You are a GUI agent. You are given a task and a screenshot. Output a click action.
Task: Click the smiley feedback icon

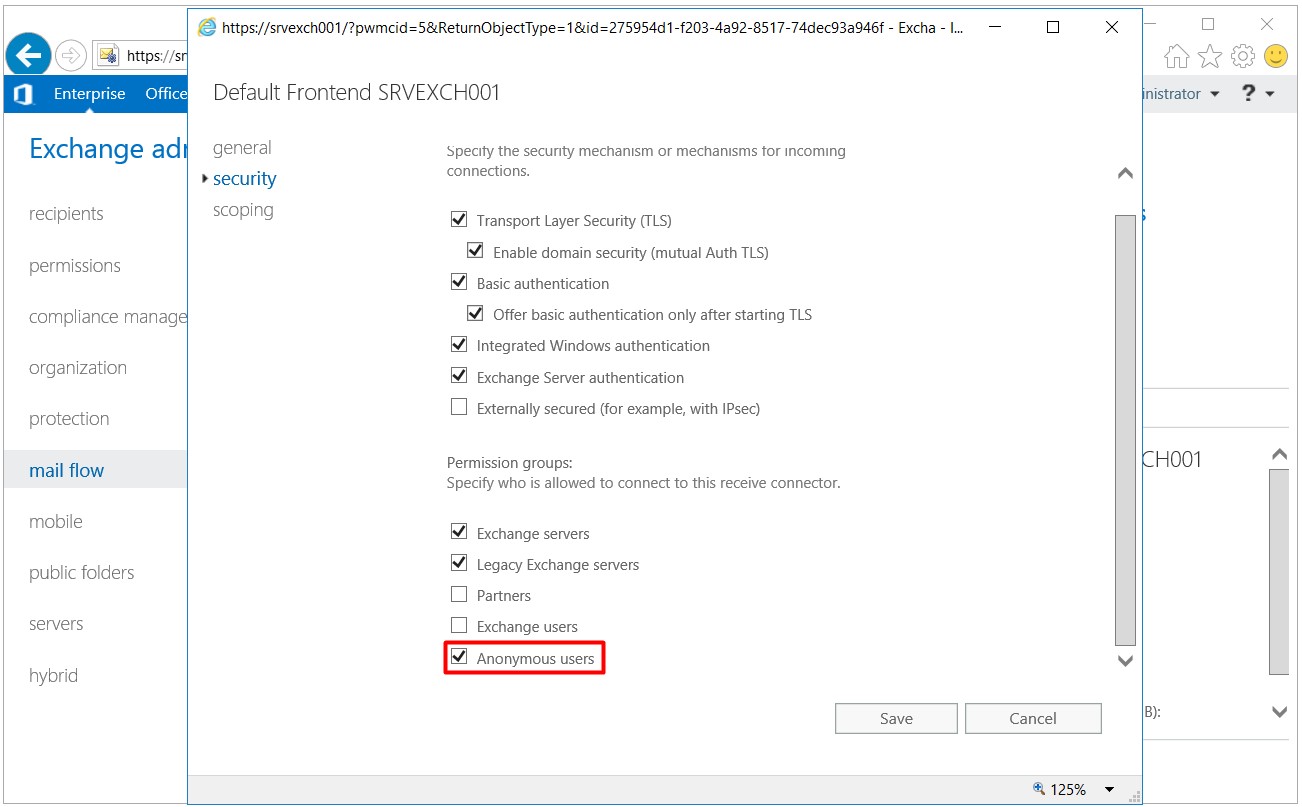pos(1276,56)
